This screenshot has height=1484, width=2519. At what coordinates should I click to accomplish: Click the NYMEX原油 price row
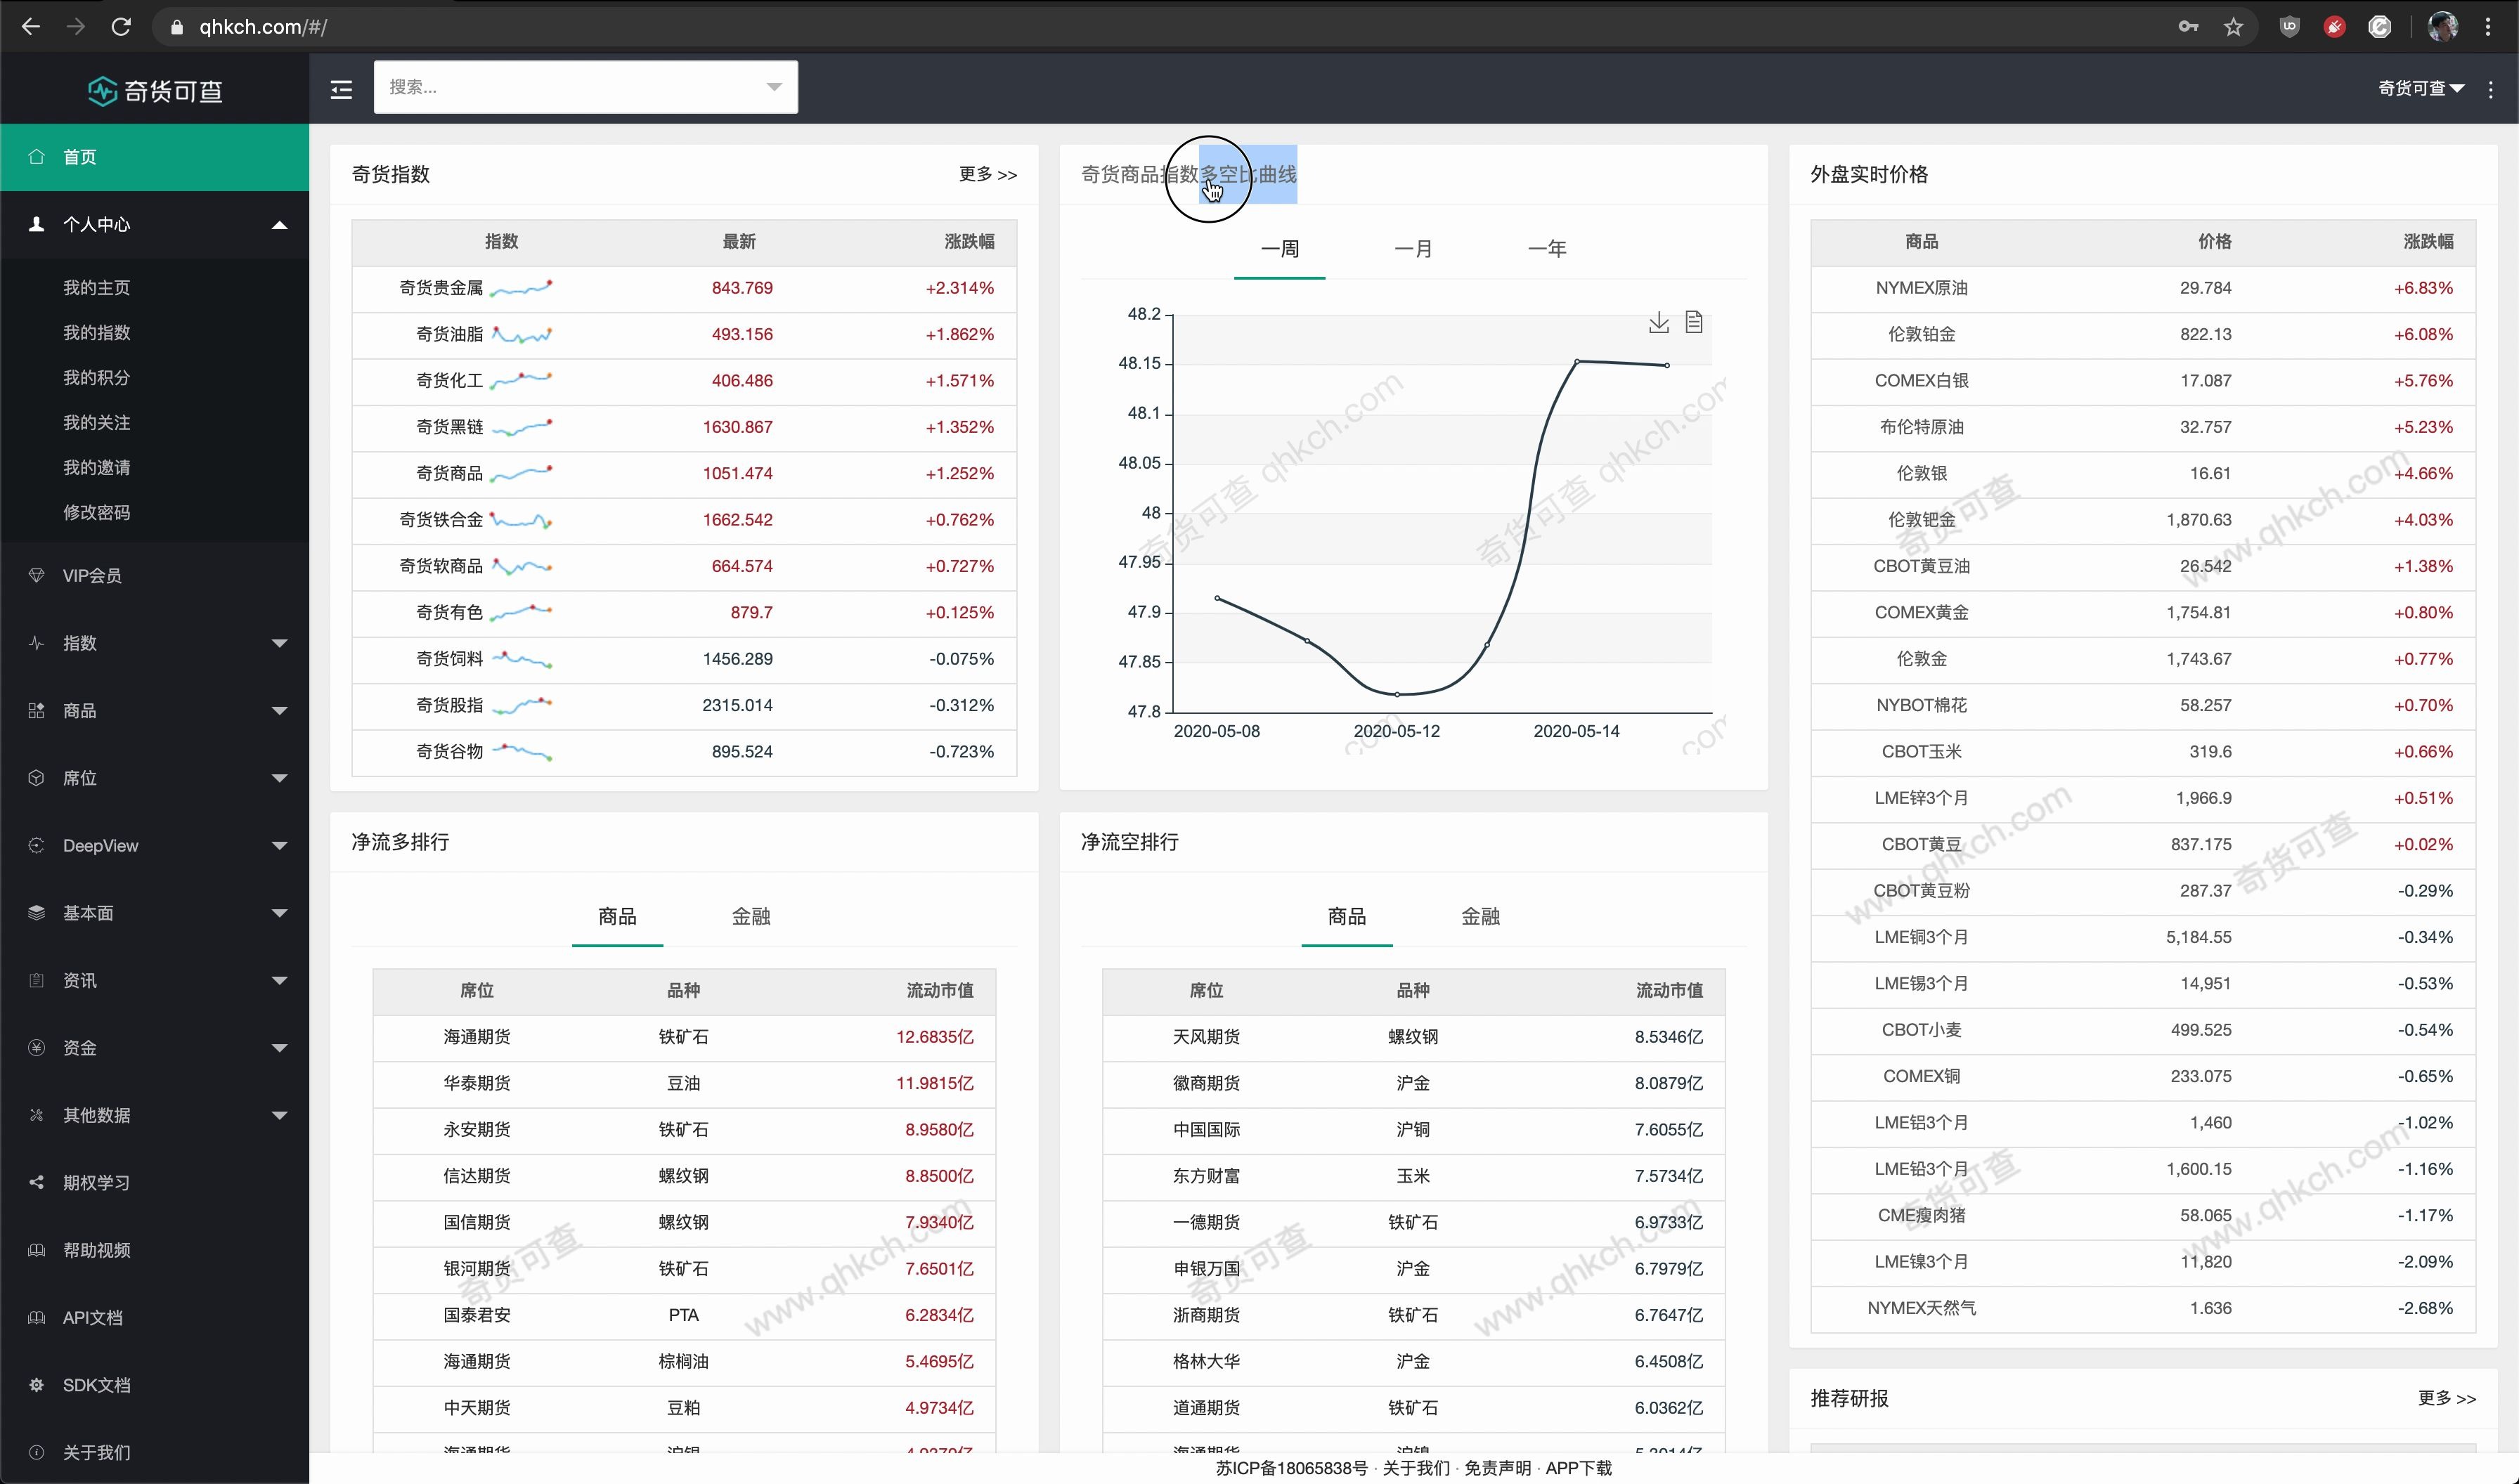click(2142, 288)
